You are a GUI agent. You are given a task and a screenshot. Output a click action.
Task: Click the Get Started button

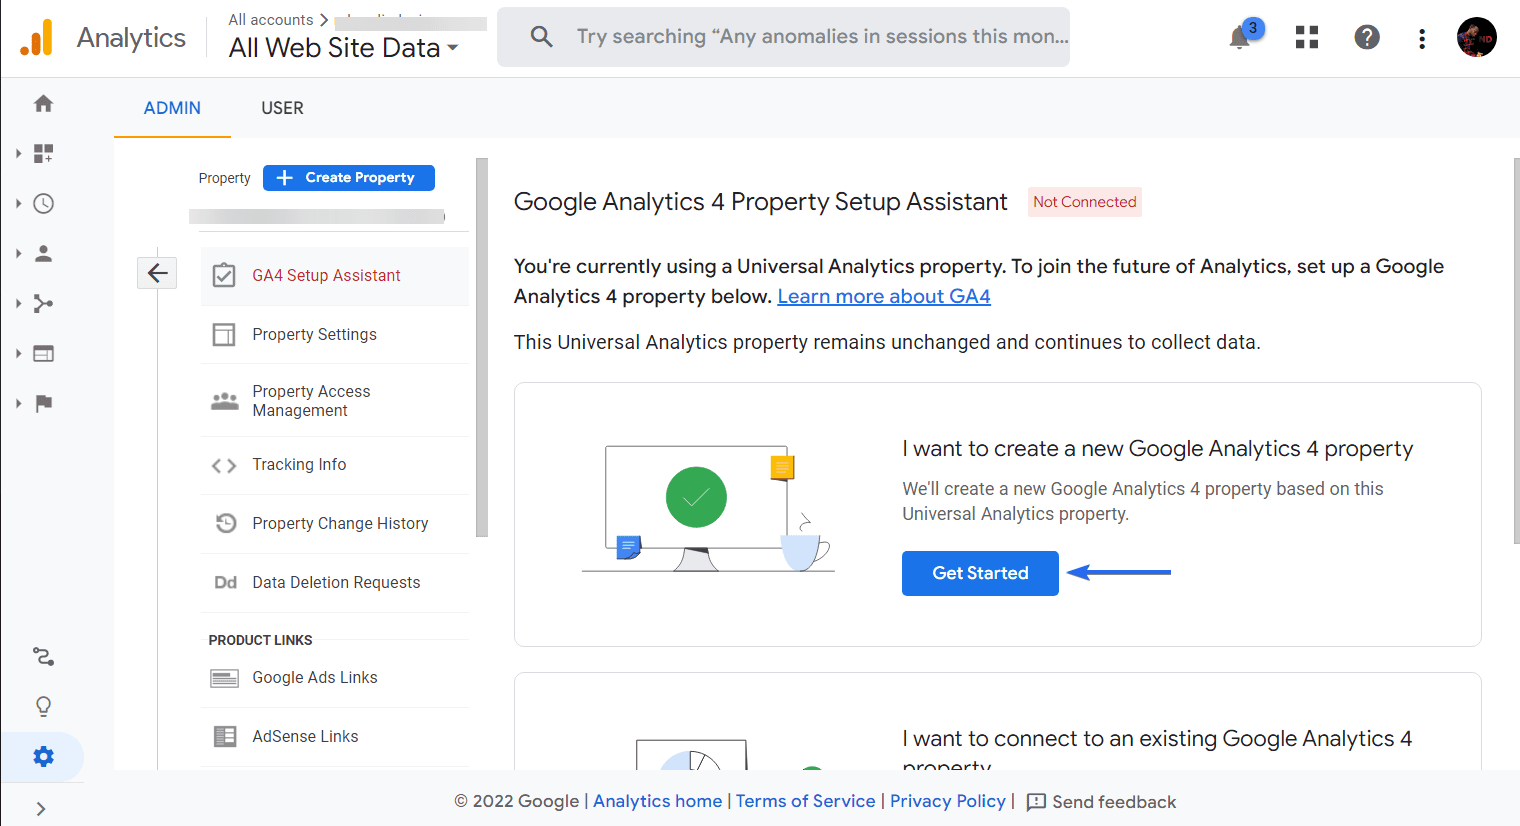[x=980, y=573]
